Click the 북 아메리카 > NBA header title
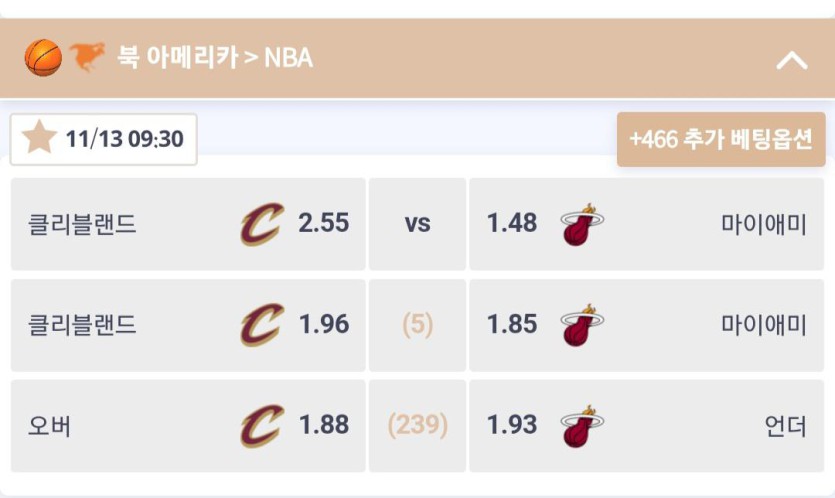 click(215, 58)
